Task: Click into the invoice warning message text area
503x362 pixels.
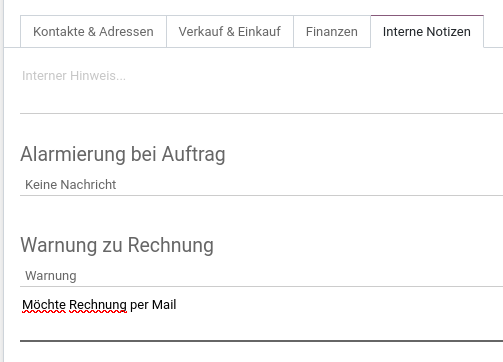Action: [x=261, y=315]
